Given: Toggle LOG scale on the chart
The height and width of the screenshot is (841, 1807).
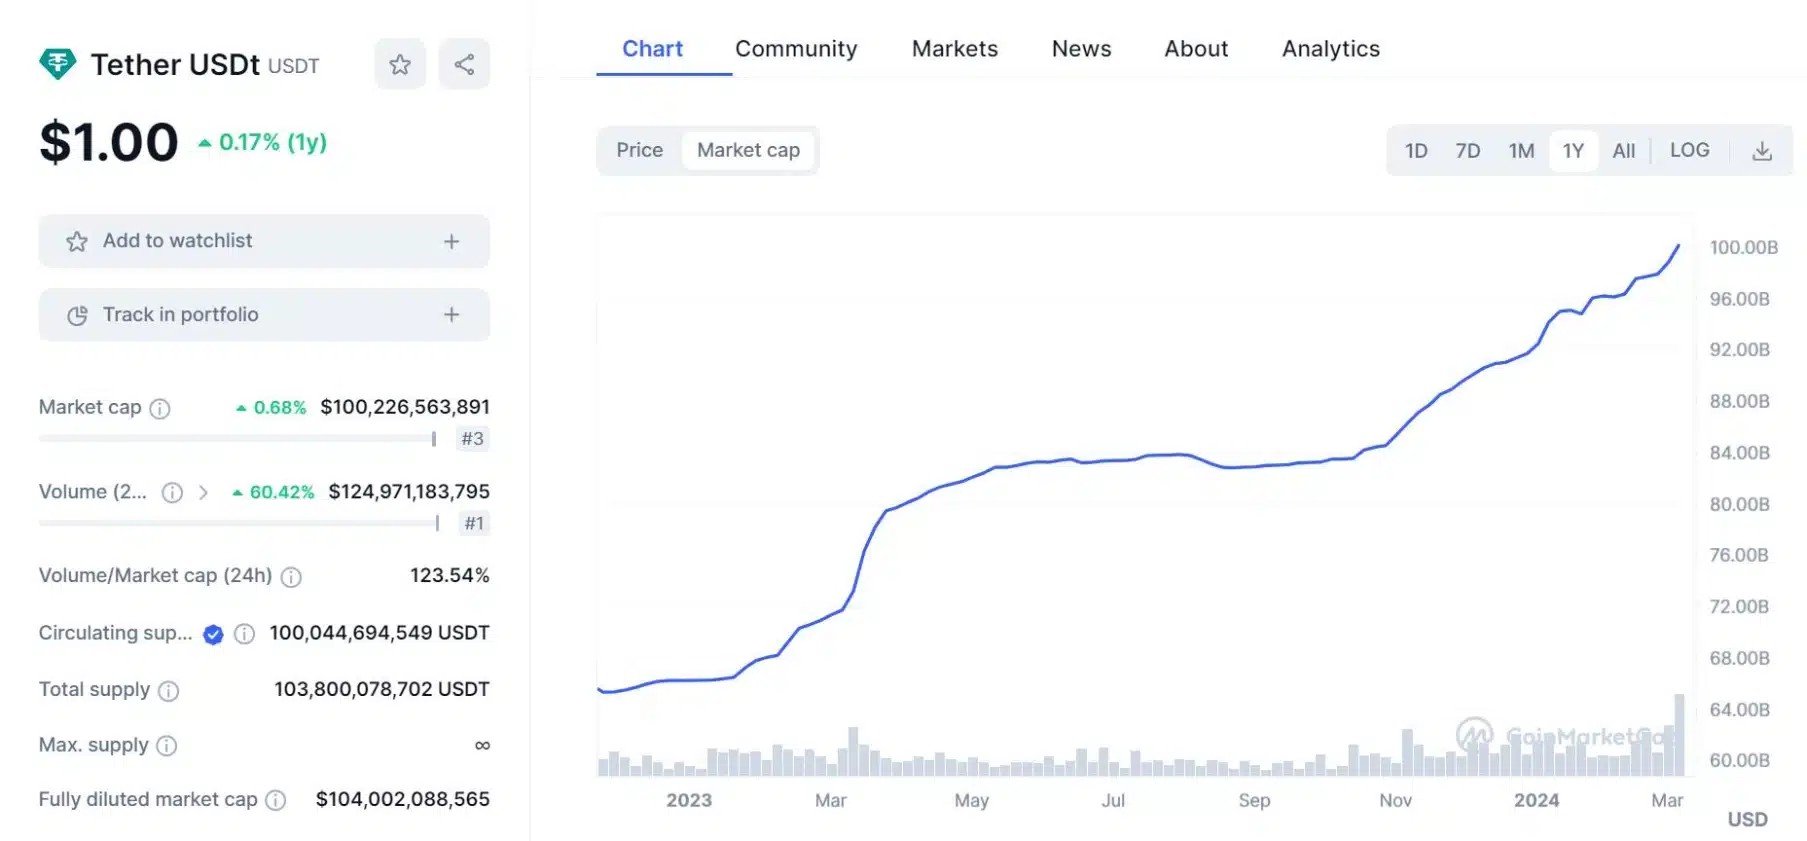Looking at the screenshot, I should (x=1690, y=150).
